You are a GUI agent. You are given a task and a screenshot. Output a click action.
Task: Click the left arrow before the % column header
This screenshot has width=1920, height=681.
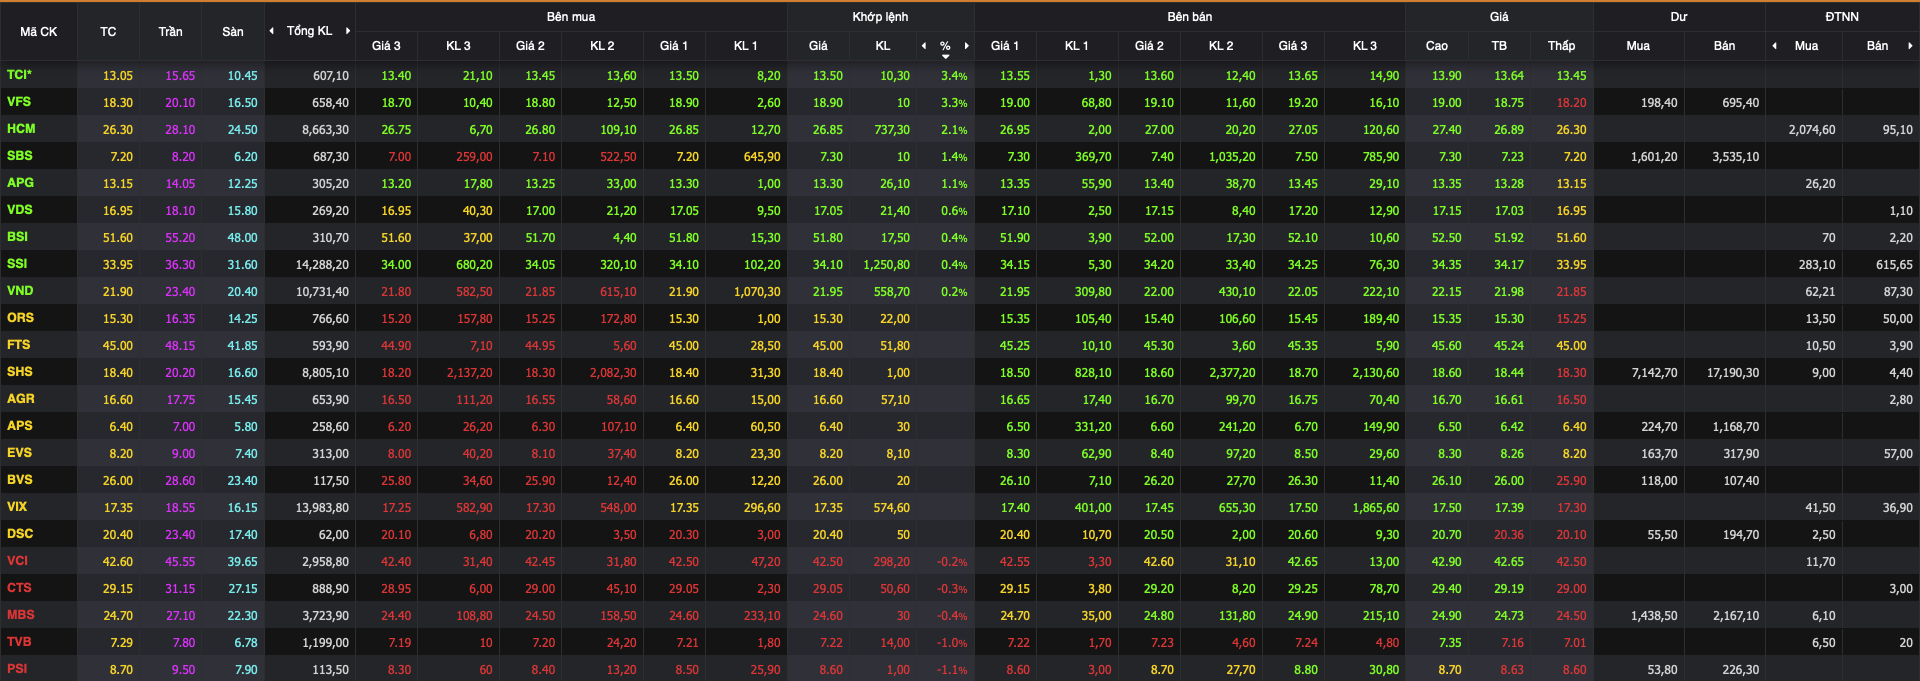(x=924, y=46)
